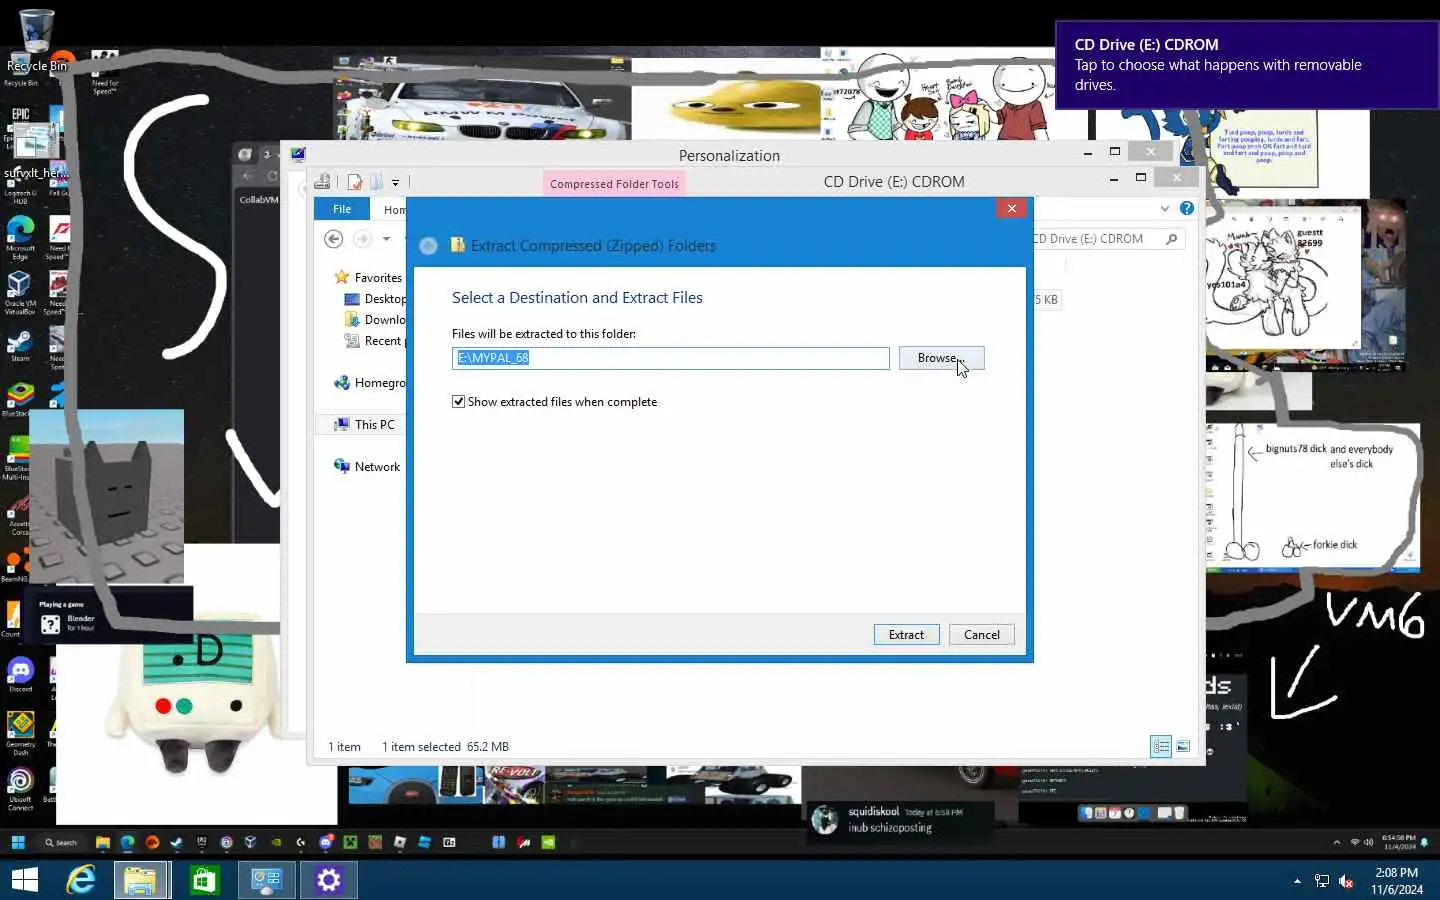Select Desktop under Favorites

coord(375,298)
